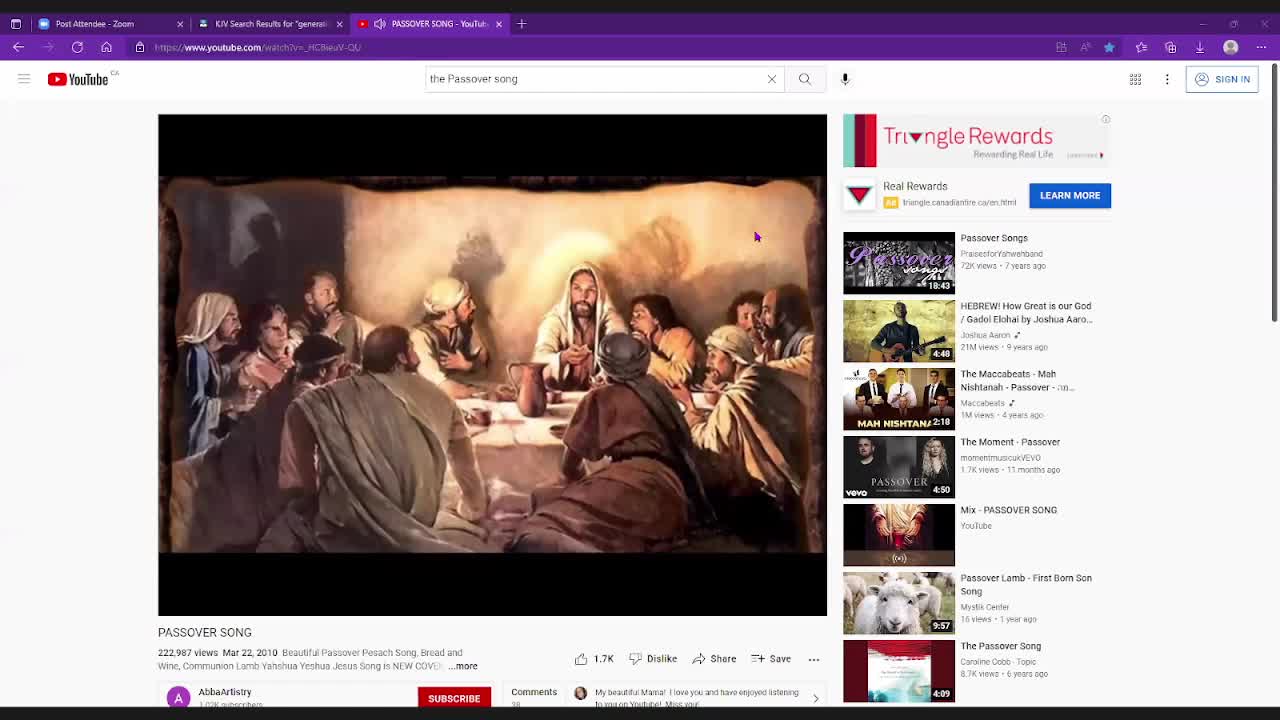Click the Sign In button
Image resolution: width=1280 pixels, height=720 pixels.
click(x=1222, y=79)
